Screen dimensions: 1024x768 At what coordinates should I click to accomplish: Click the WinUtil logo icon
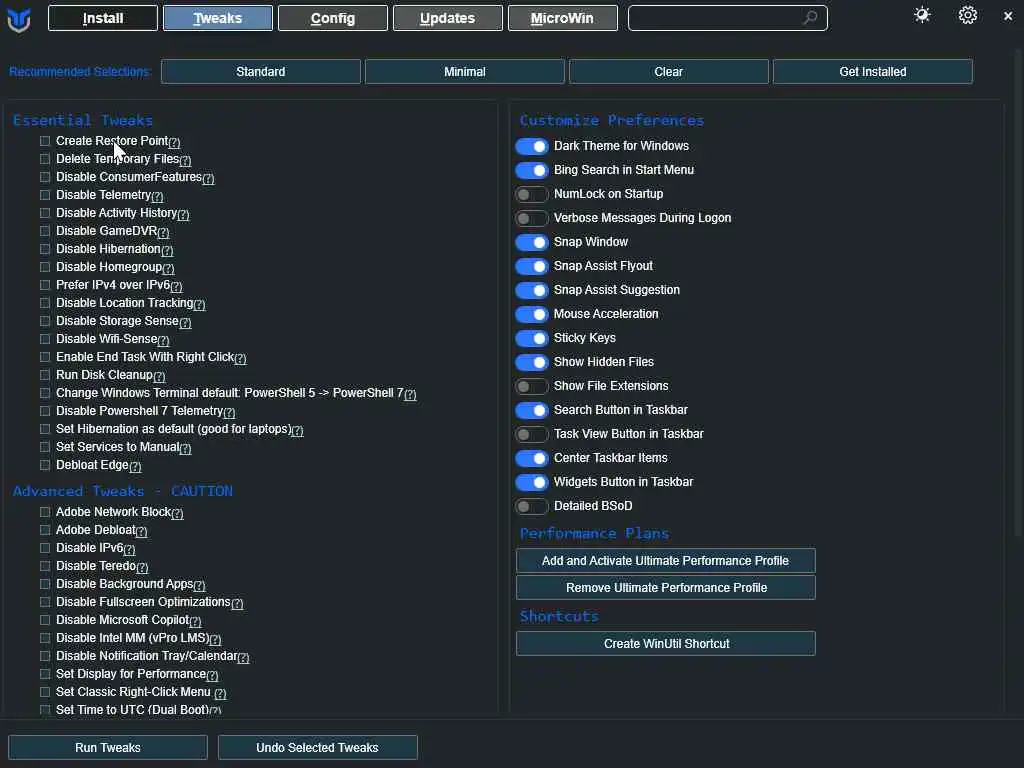[x=19, y=20]
